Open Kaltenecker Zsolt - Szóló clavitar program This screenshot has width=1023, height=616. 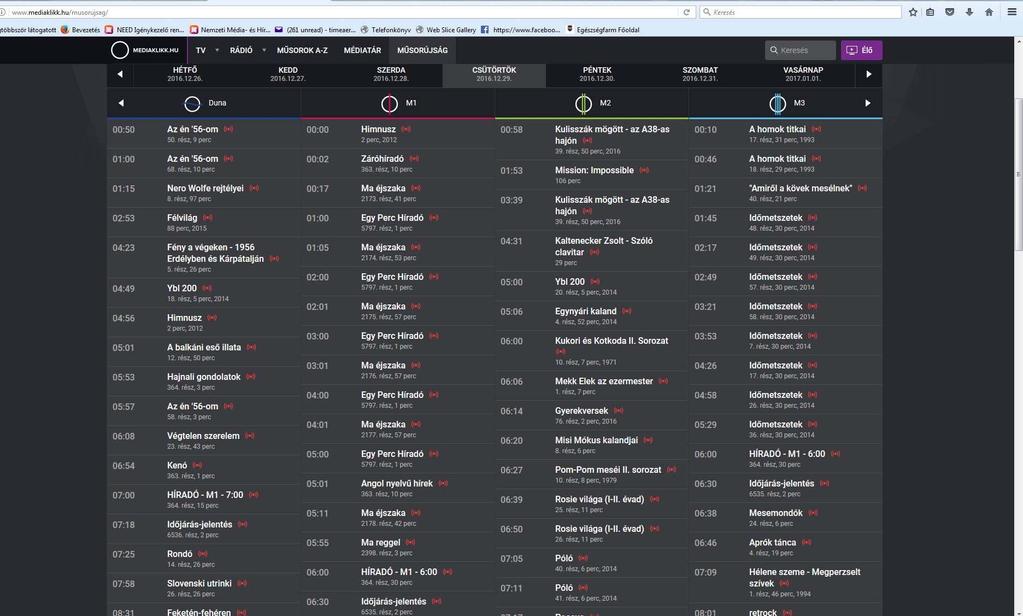pos(603,247)
